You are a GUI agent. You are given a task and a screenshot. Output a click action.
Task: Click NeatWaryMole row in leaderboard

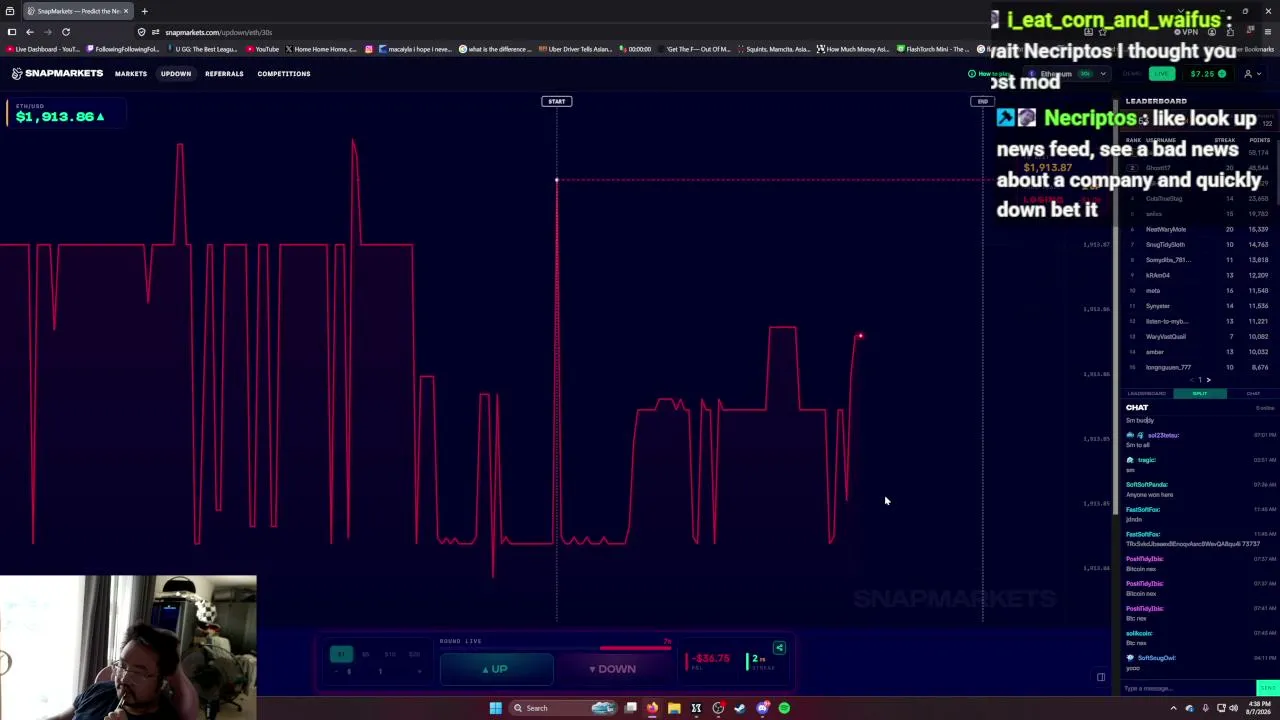1198,229
